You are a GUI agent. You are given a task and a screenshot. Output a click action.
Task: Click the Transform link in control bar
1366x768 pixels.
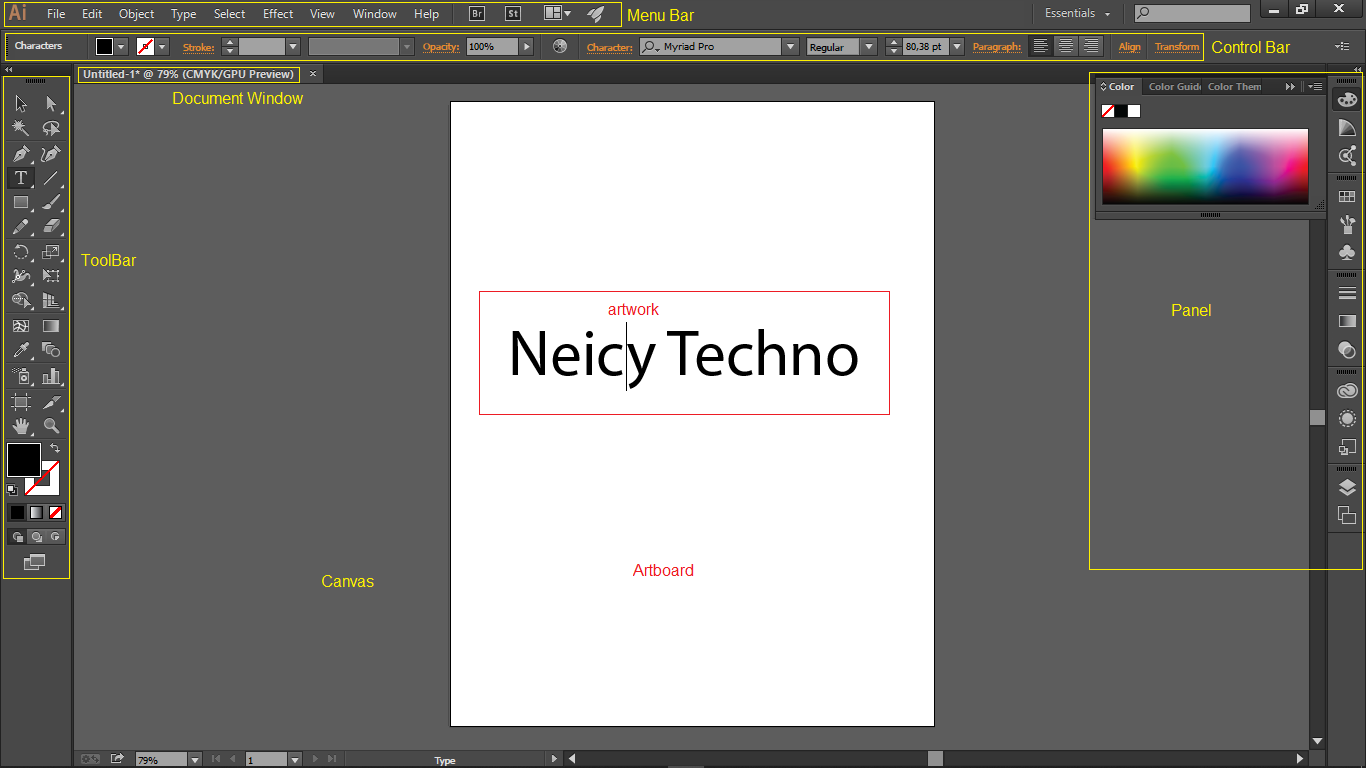coord(1177,47)
